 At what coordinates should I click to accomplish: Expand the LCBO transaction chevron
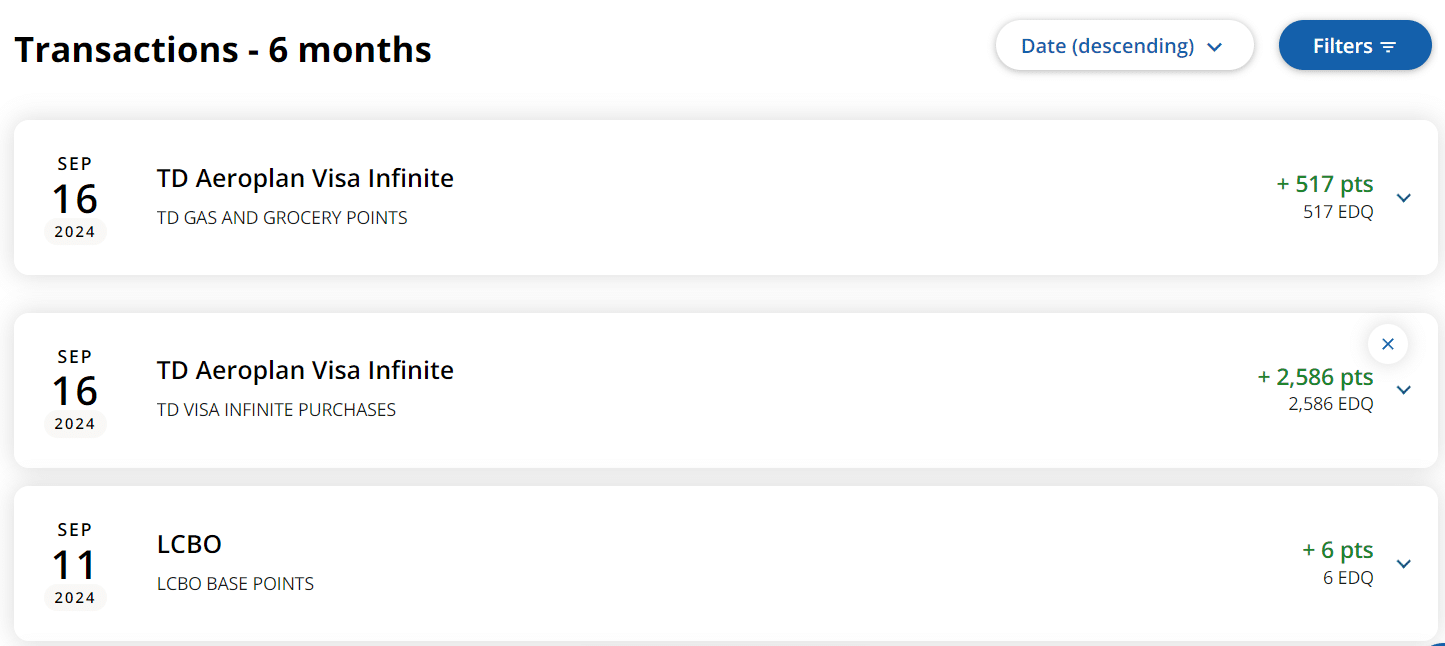pyautogui.click(x=1404, y=564)
